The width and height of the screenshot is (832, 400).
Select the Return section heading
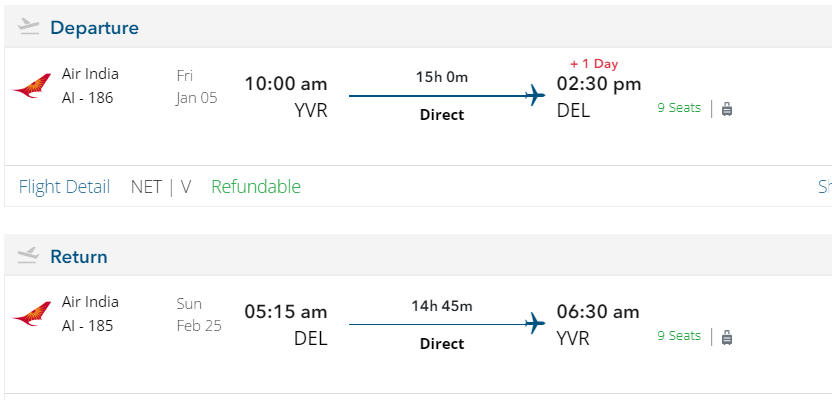click(79, 257)
